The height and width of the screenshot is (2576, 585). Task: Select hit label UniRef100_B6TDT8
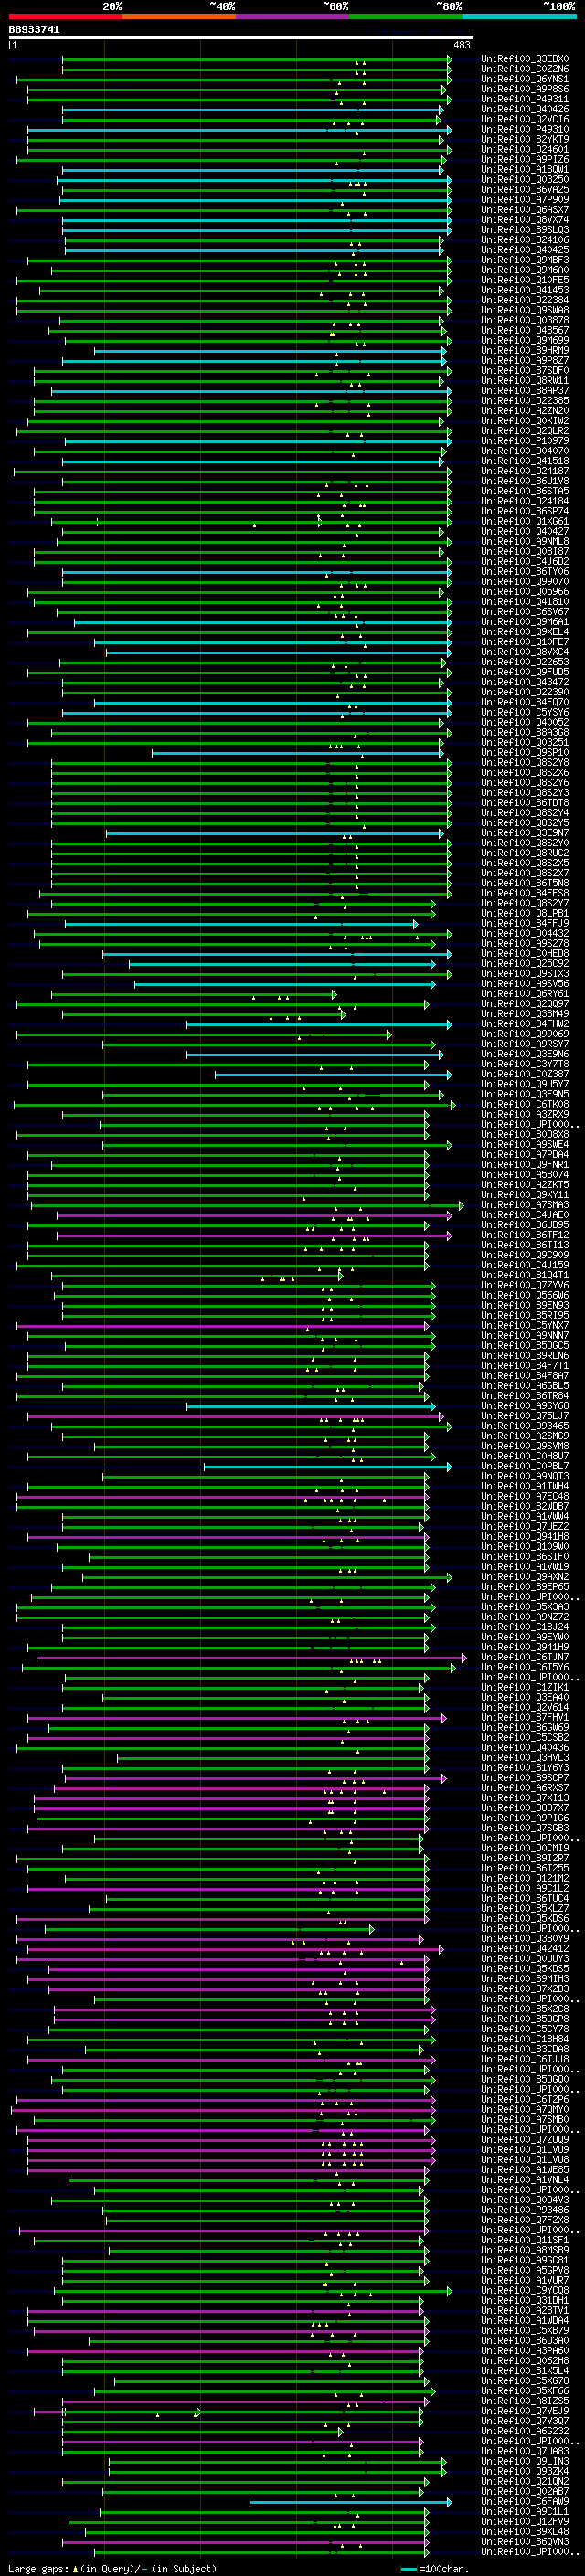(x=525, y=803)
